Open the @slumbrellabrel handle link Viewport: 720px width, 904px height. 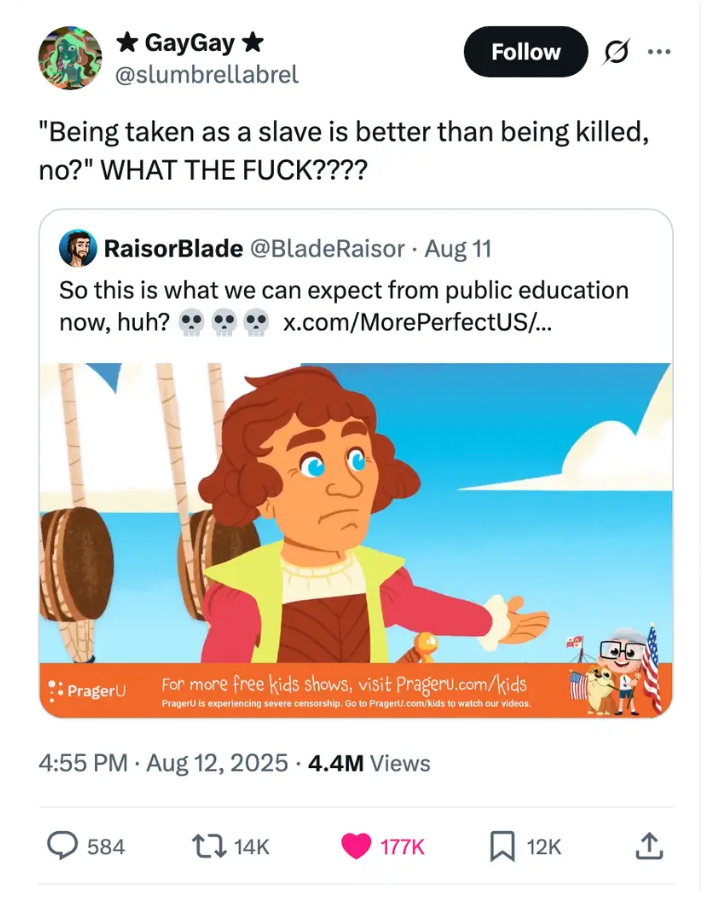click(207, 75)
